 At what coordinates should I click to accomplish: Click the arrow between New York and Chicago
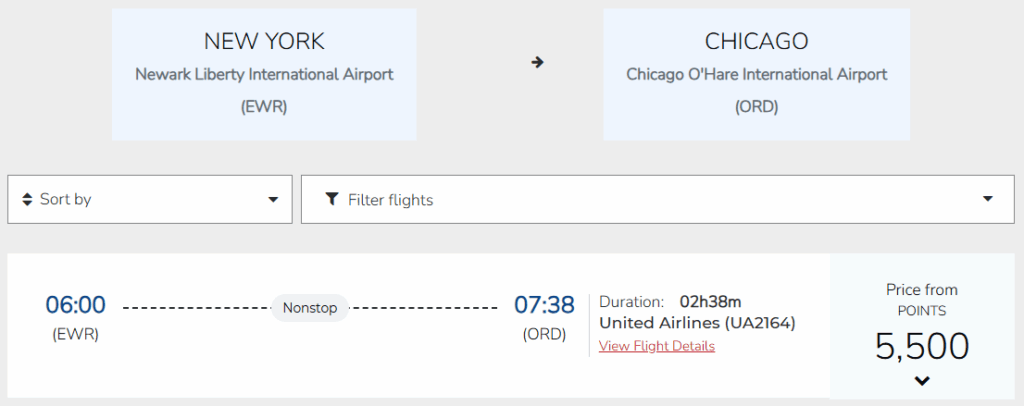537,62
